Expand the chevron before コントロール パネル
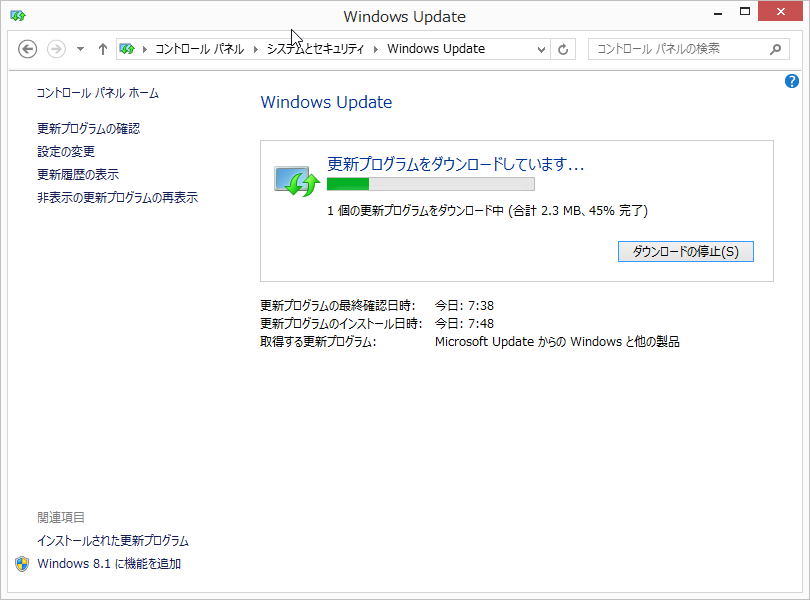 pyautogui.click(x=145, y=49)
